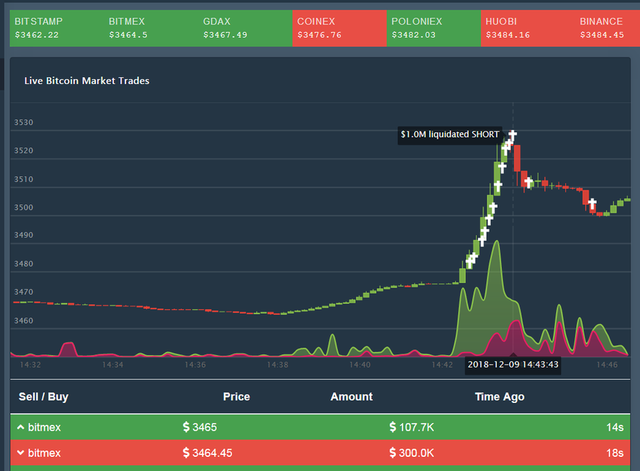Select the $ 107.7K amount cell
This screenshot has width=640, height=471.
click(411, 427)
